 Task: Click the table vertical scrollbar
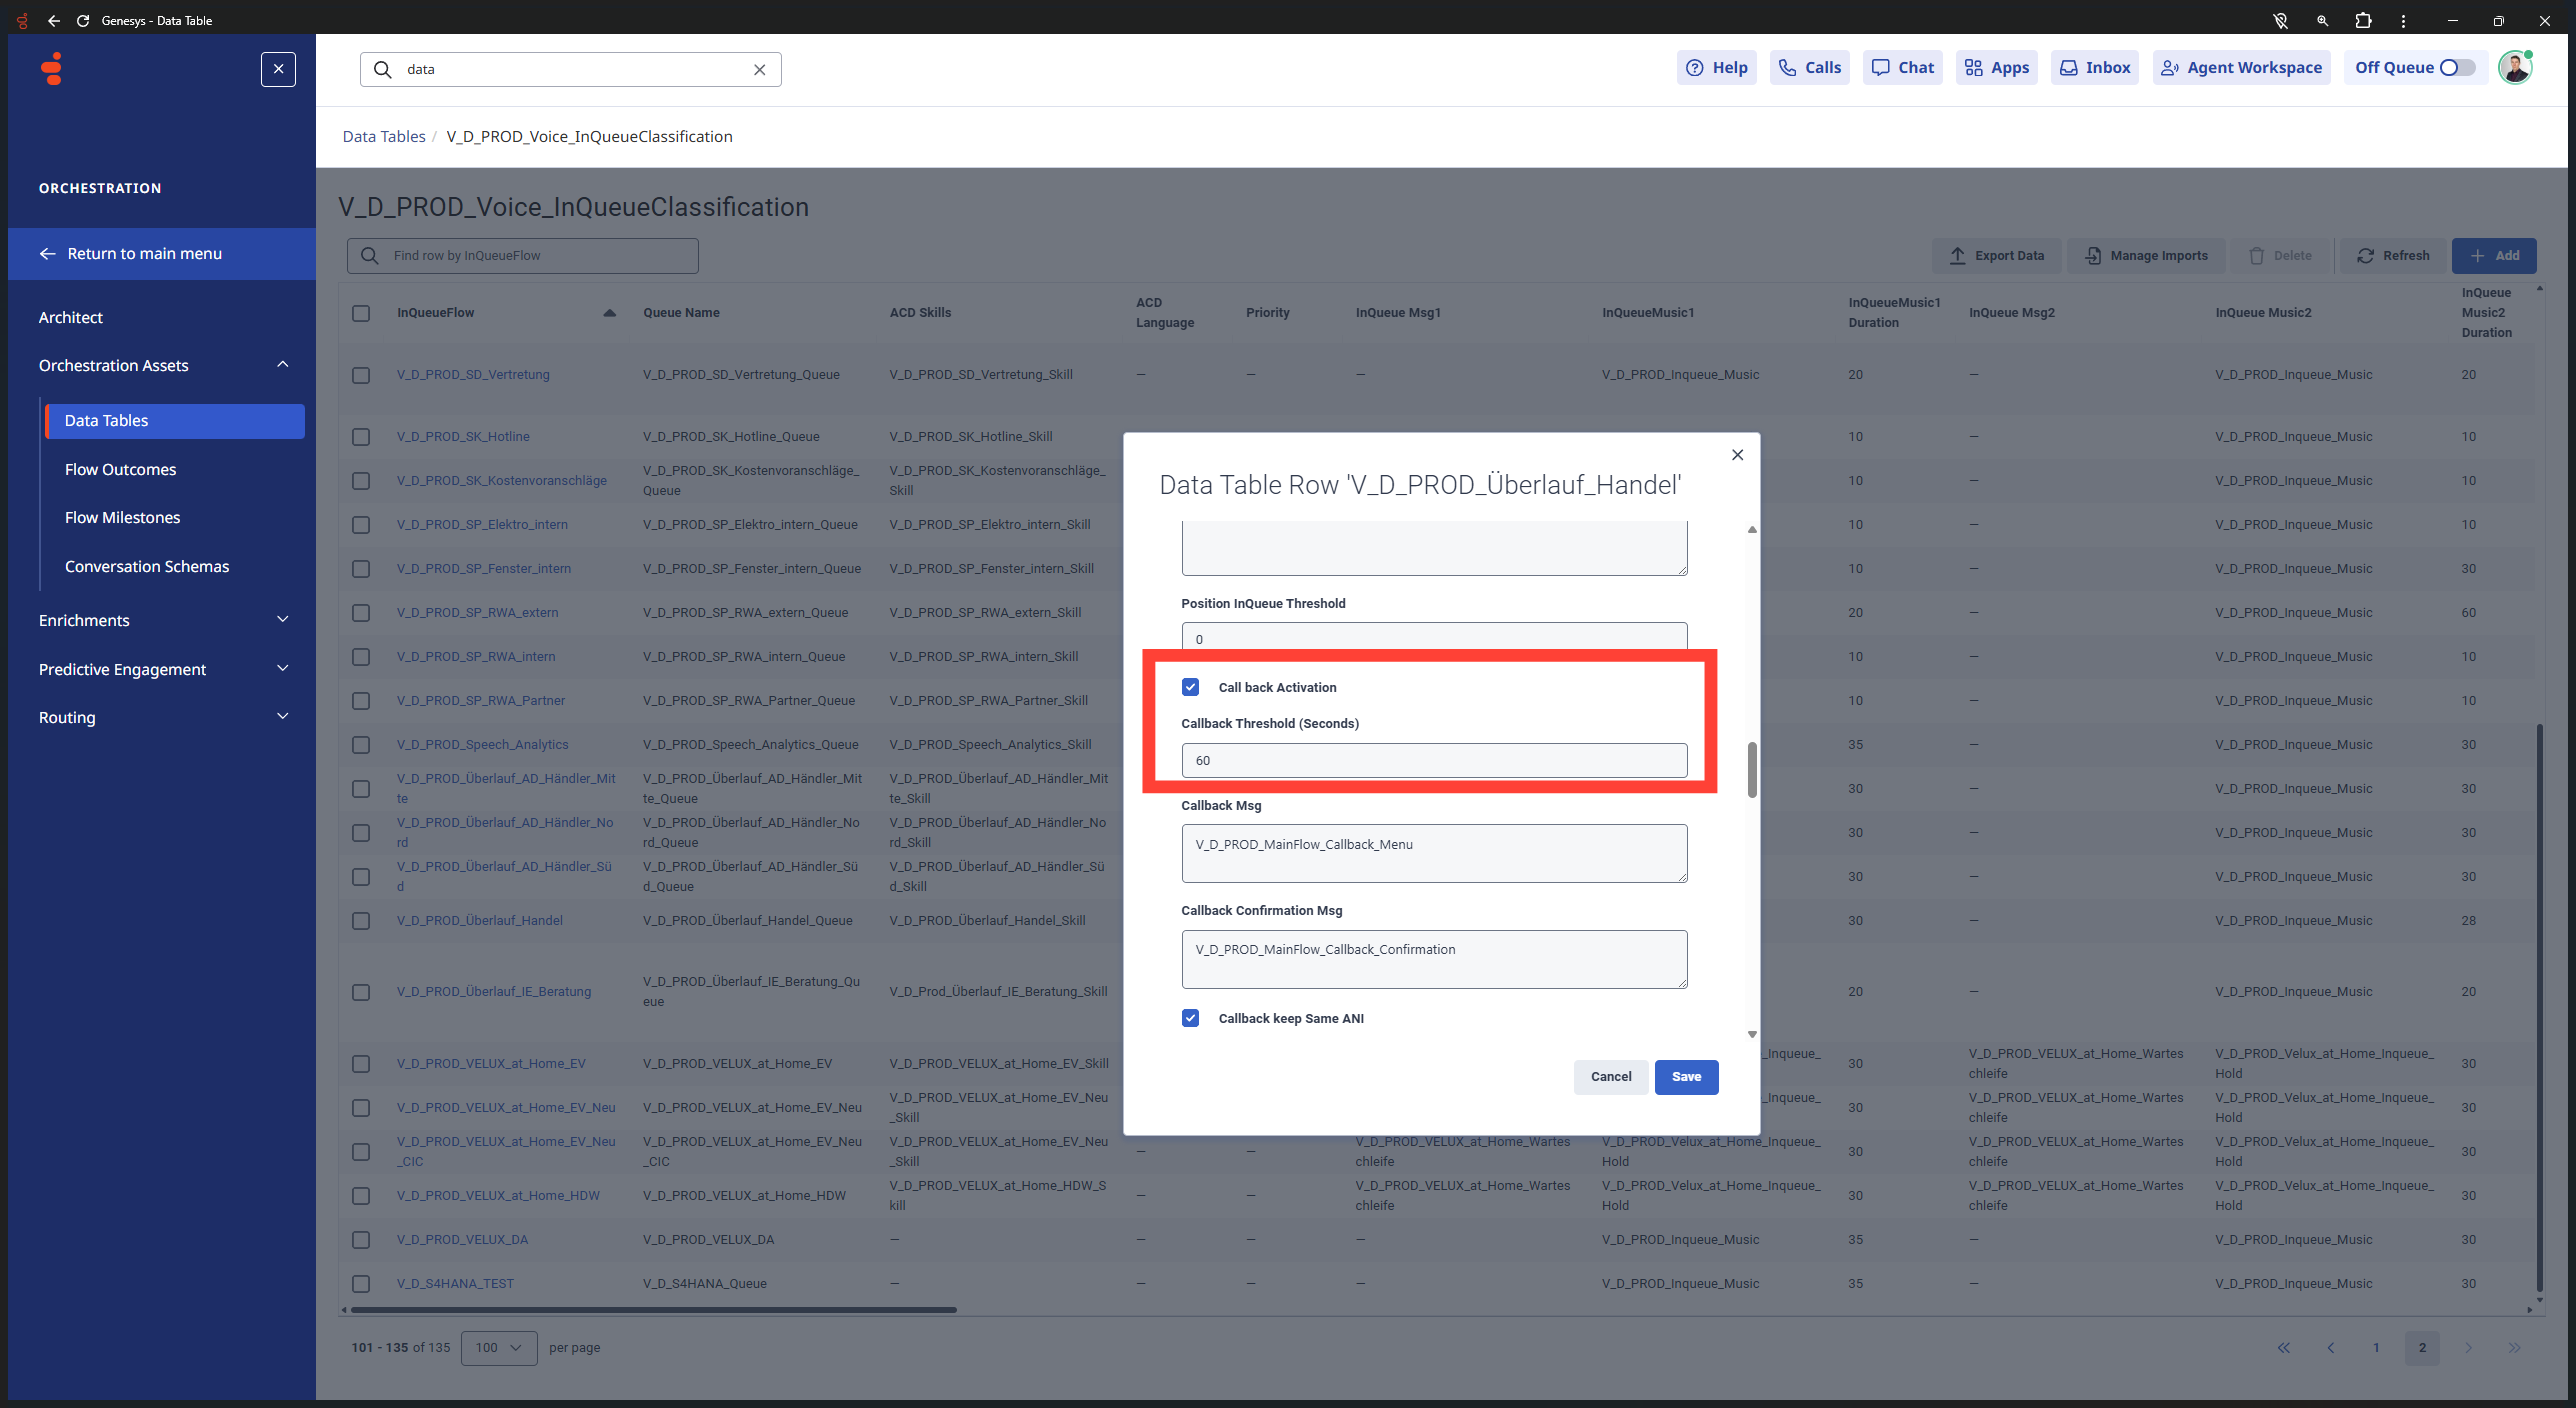2539,1008
